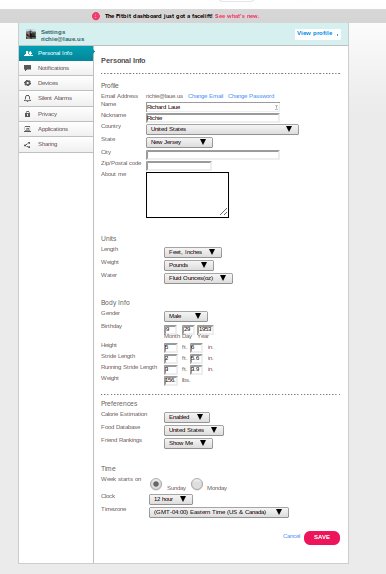
Task: Open the Friend Rankings dropdown
Action: (188, 443)
